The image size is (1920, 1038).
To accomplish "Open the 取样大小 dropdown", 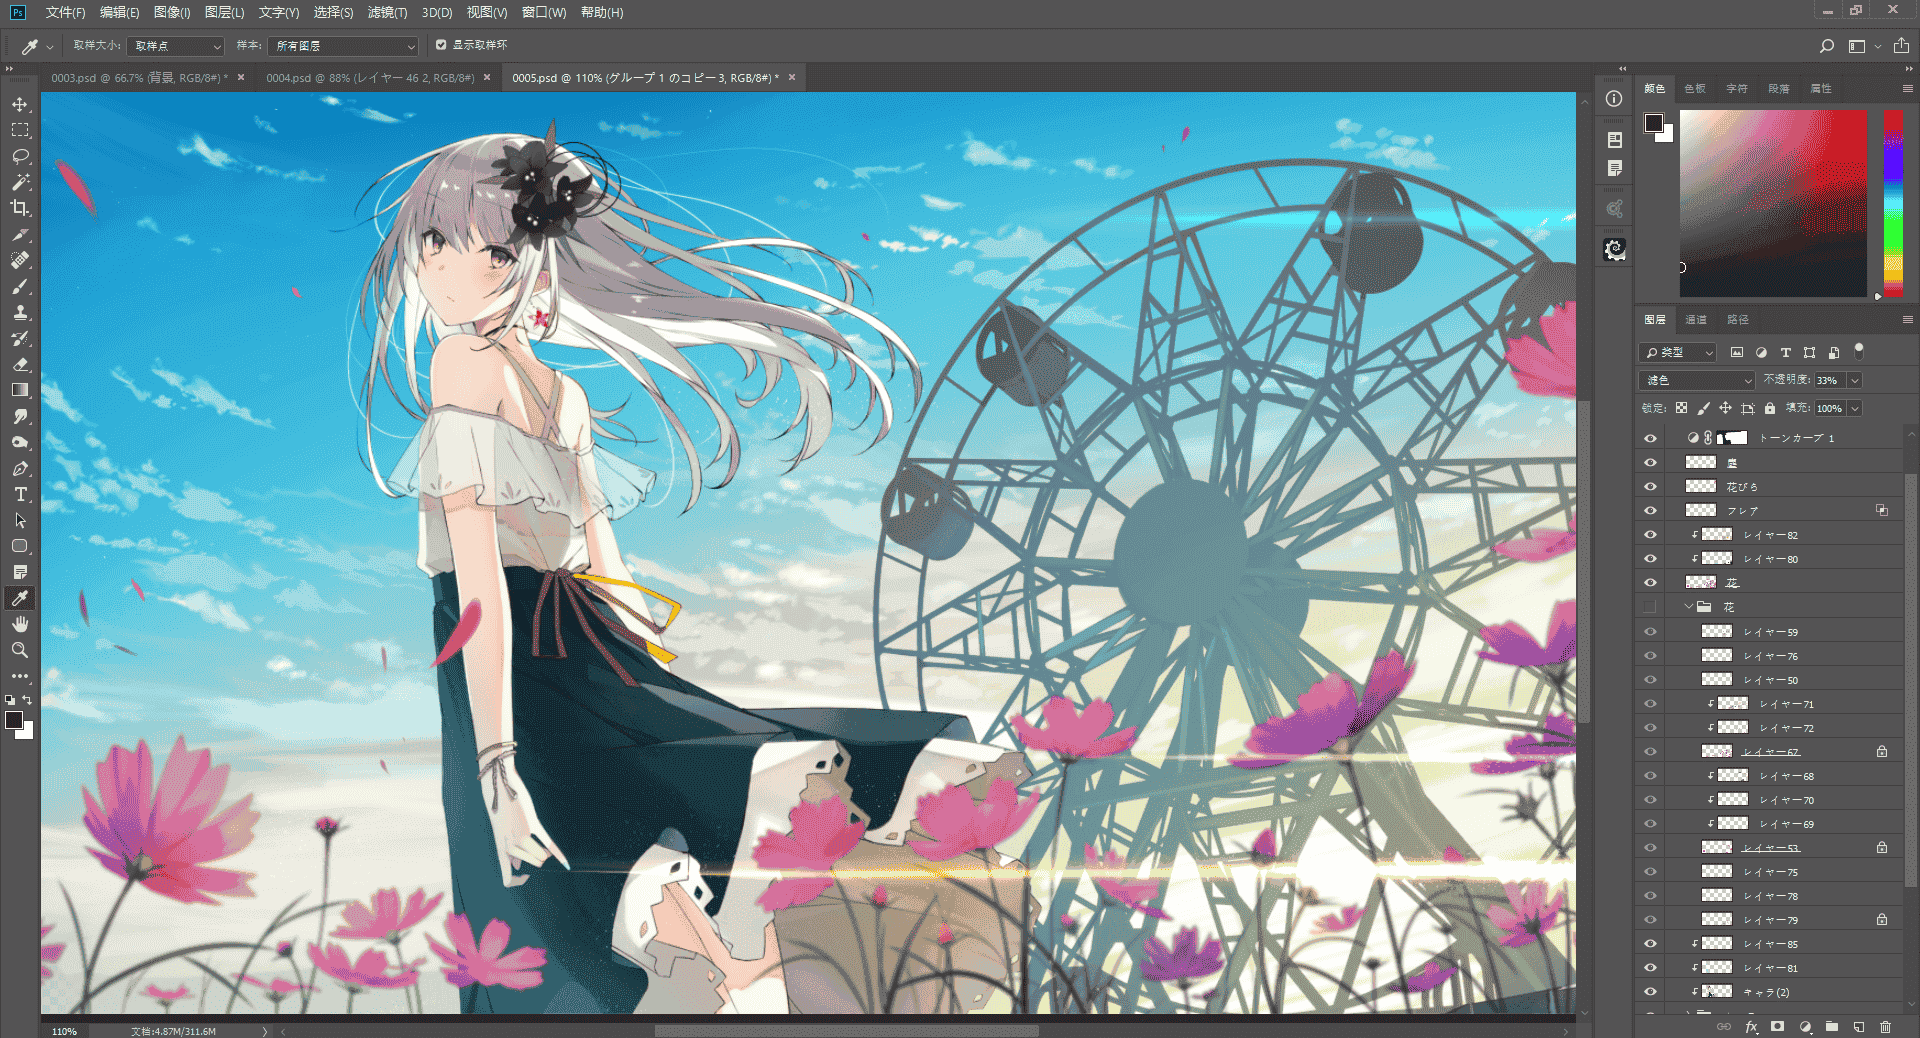I will coord(176,46).
